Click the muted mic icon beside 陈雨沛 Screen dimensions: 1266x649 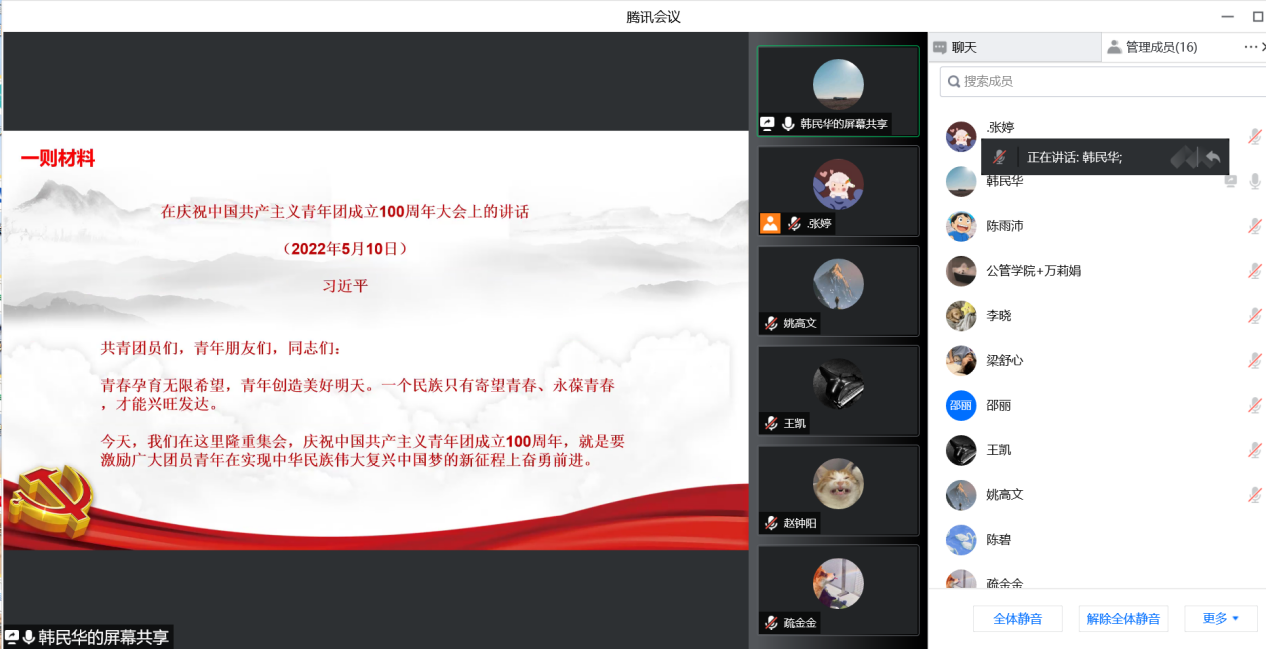[1254, 226]
